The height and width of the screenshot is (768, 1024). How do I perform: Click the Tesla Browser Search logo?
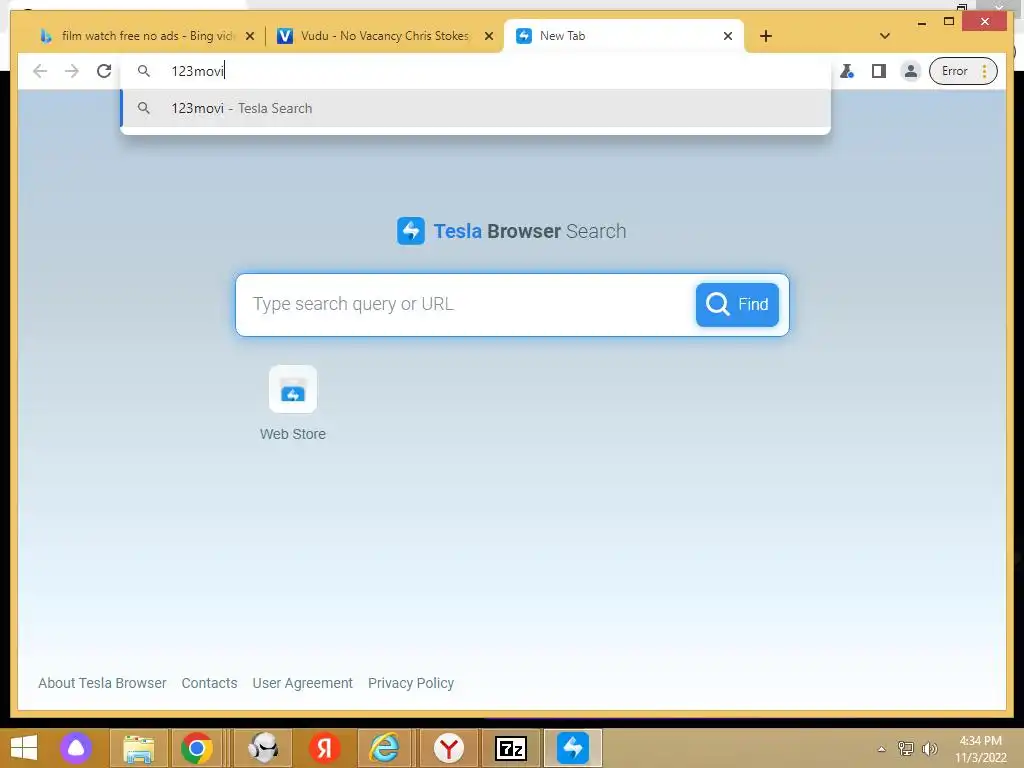(x=511, y=231)
